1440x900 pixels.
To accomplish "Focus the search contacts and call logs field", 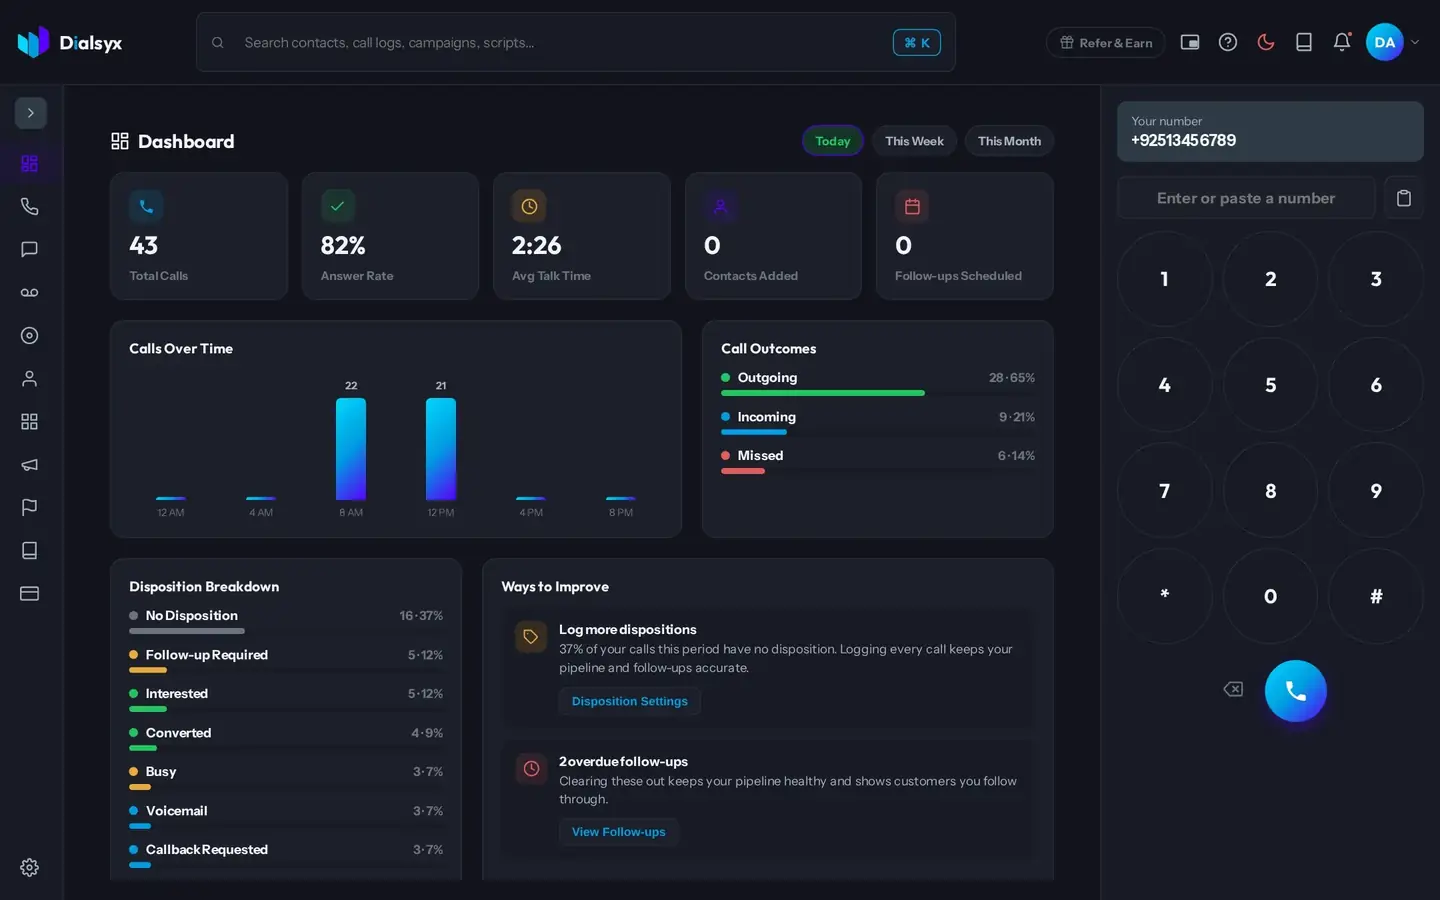I will [x=576, y=42].
